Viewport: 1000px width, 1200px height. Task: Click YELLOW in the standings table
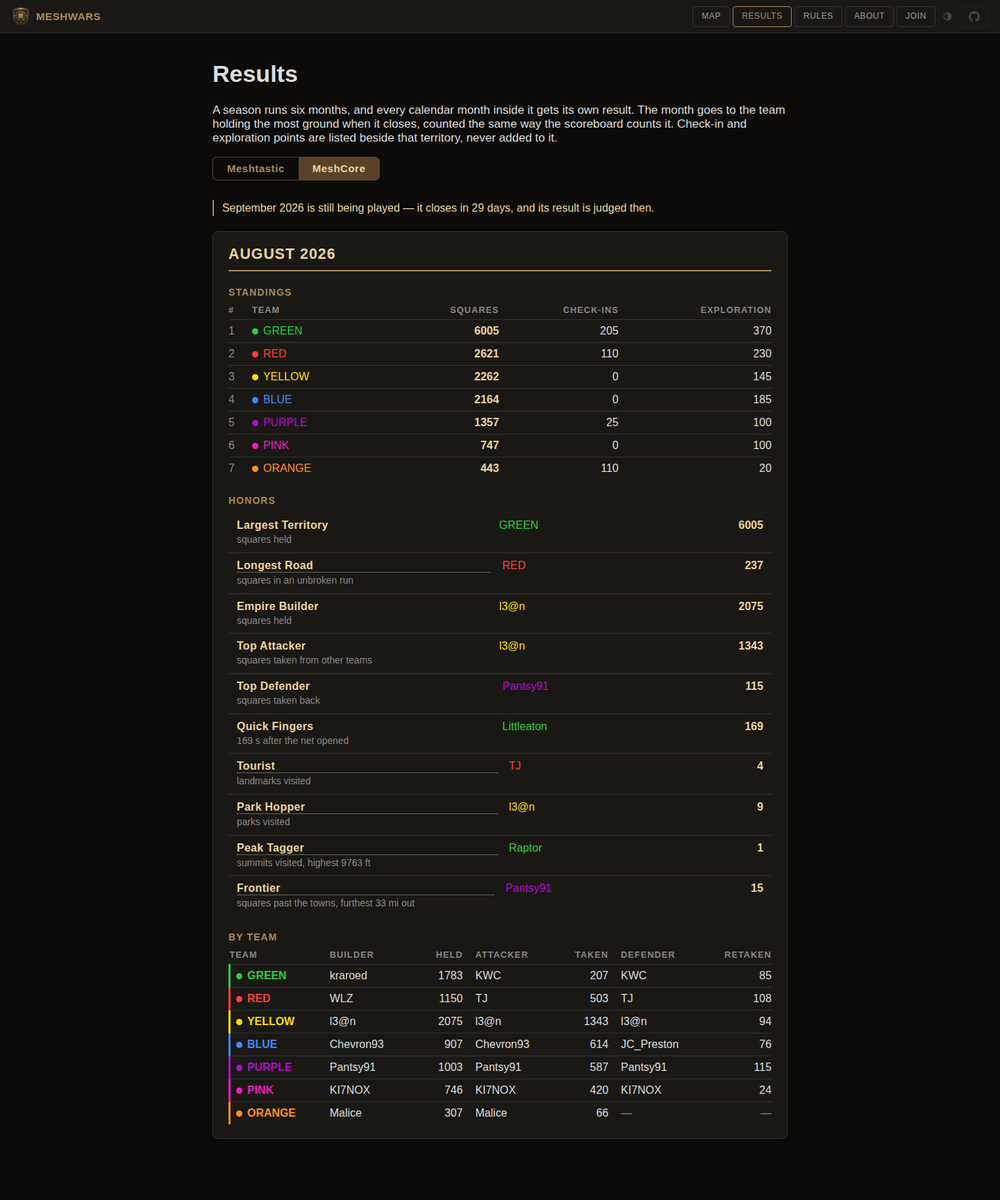click(x=286, y=377)
